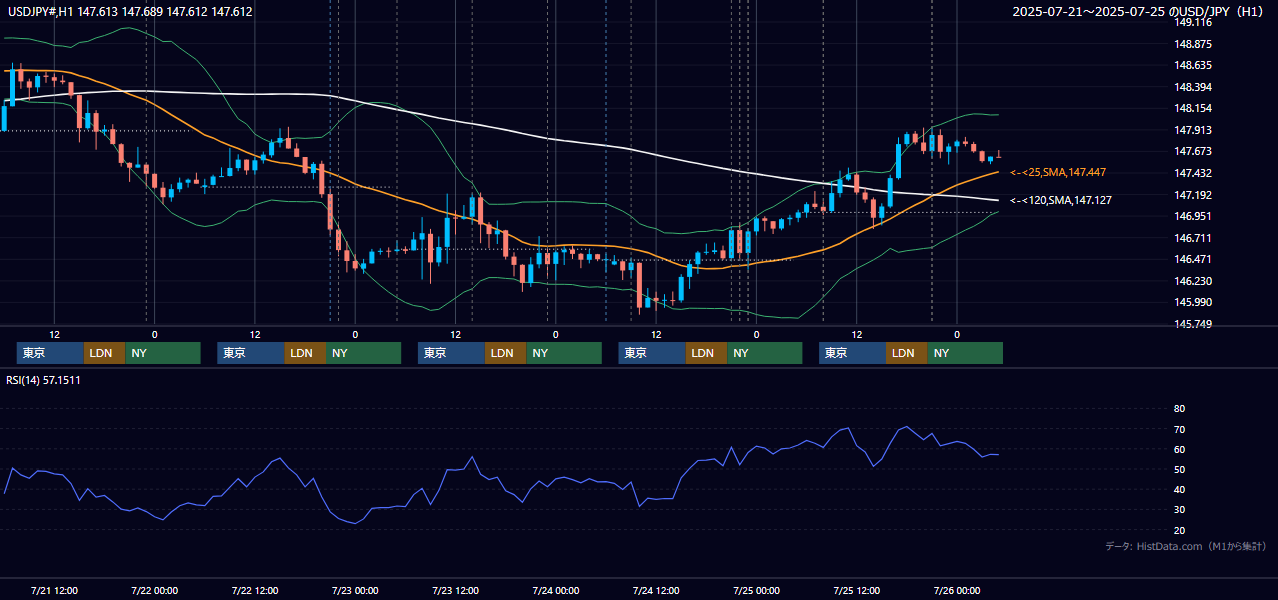The height and width of the screenshot is (600, 1278).
Task: Select the last (rightmost) 東京 session block
Action: click(852, 353)
